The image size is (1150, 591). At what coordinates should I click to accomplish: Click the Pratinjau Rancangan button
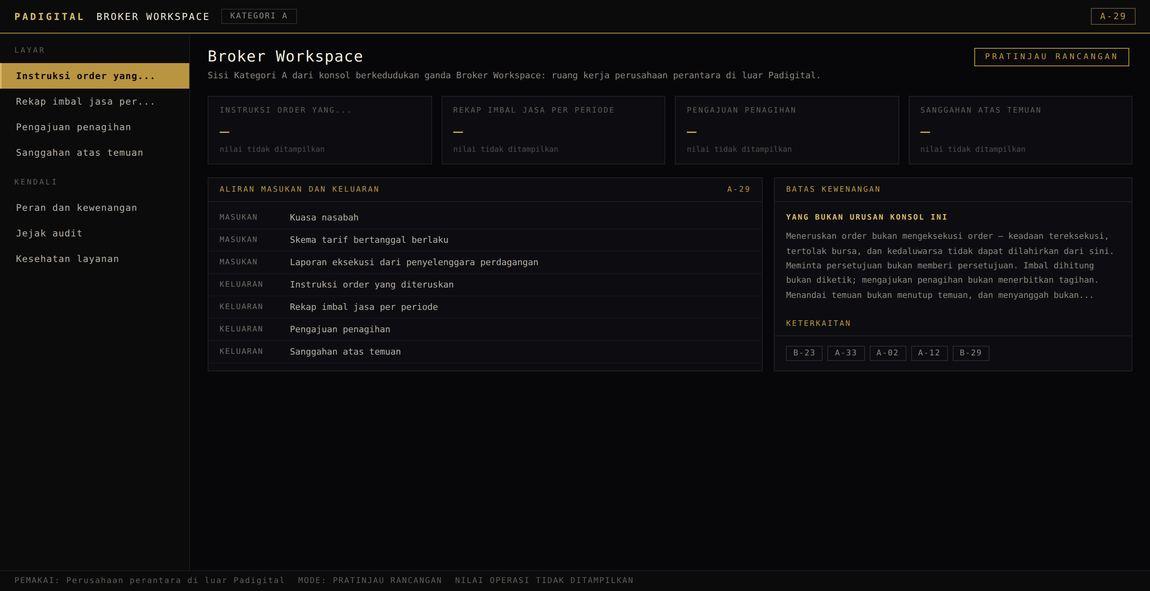[1051, 56]
